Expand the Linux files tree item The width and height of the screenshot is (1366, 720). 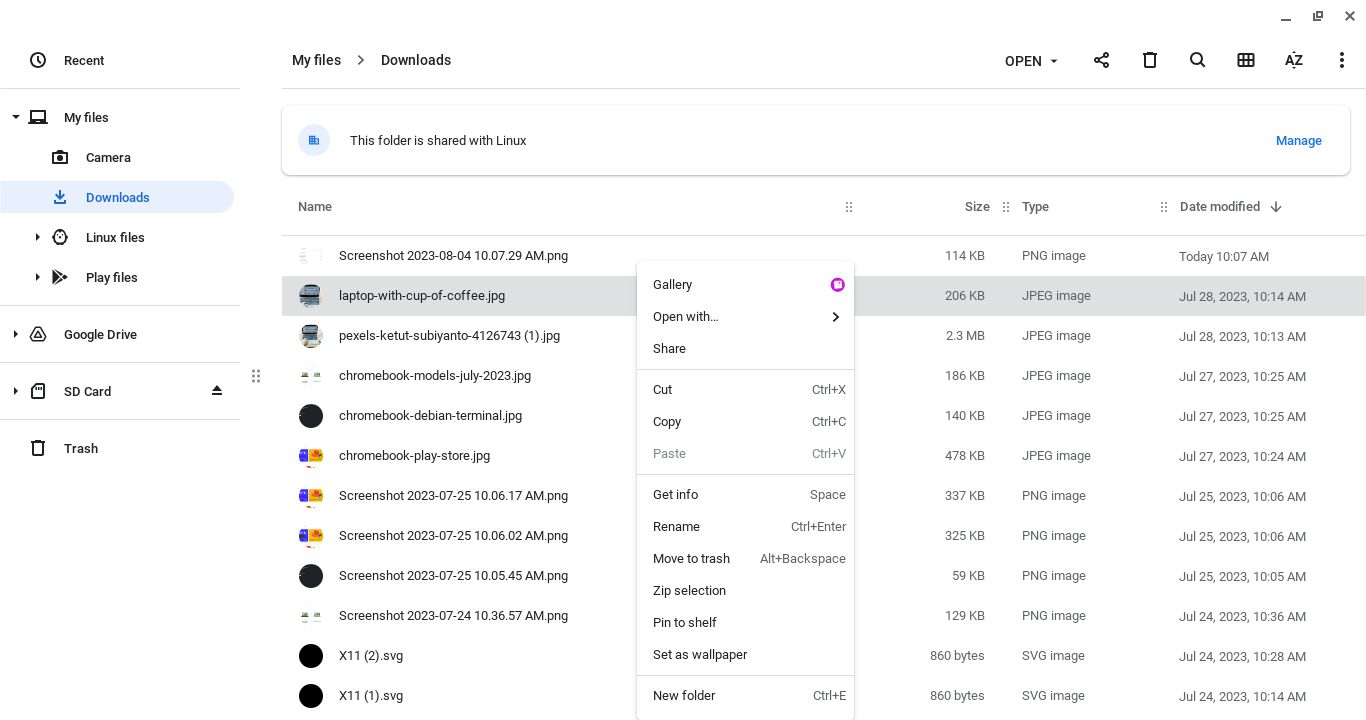pos(38,237)
